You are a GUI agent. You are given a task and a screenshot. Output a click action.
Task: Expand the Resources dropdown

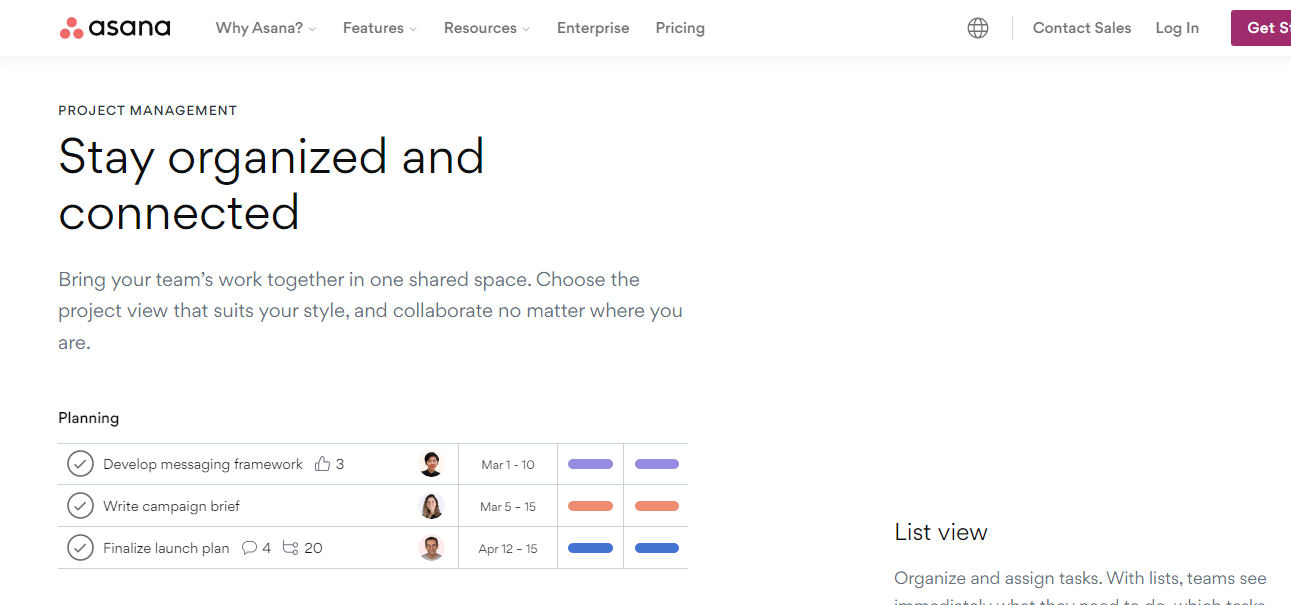[487, 28]
